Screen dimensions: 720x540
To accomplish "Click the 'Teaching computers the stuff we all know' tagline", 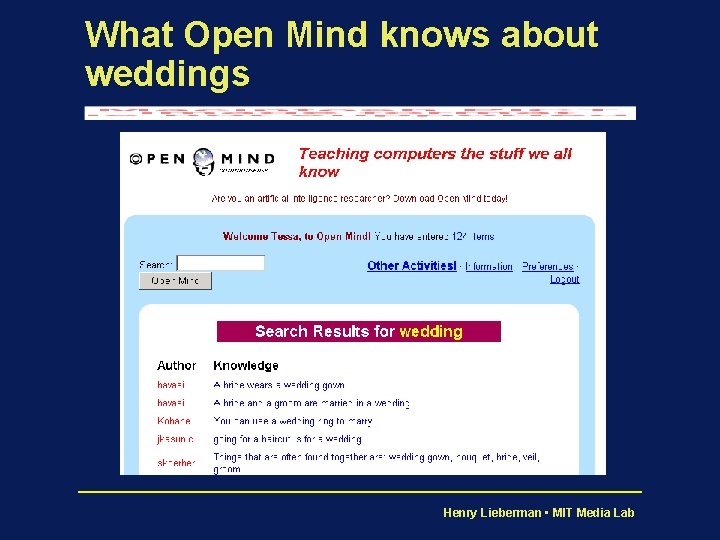I will tap(435, 162).
